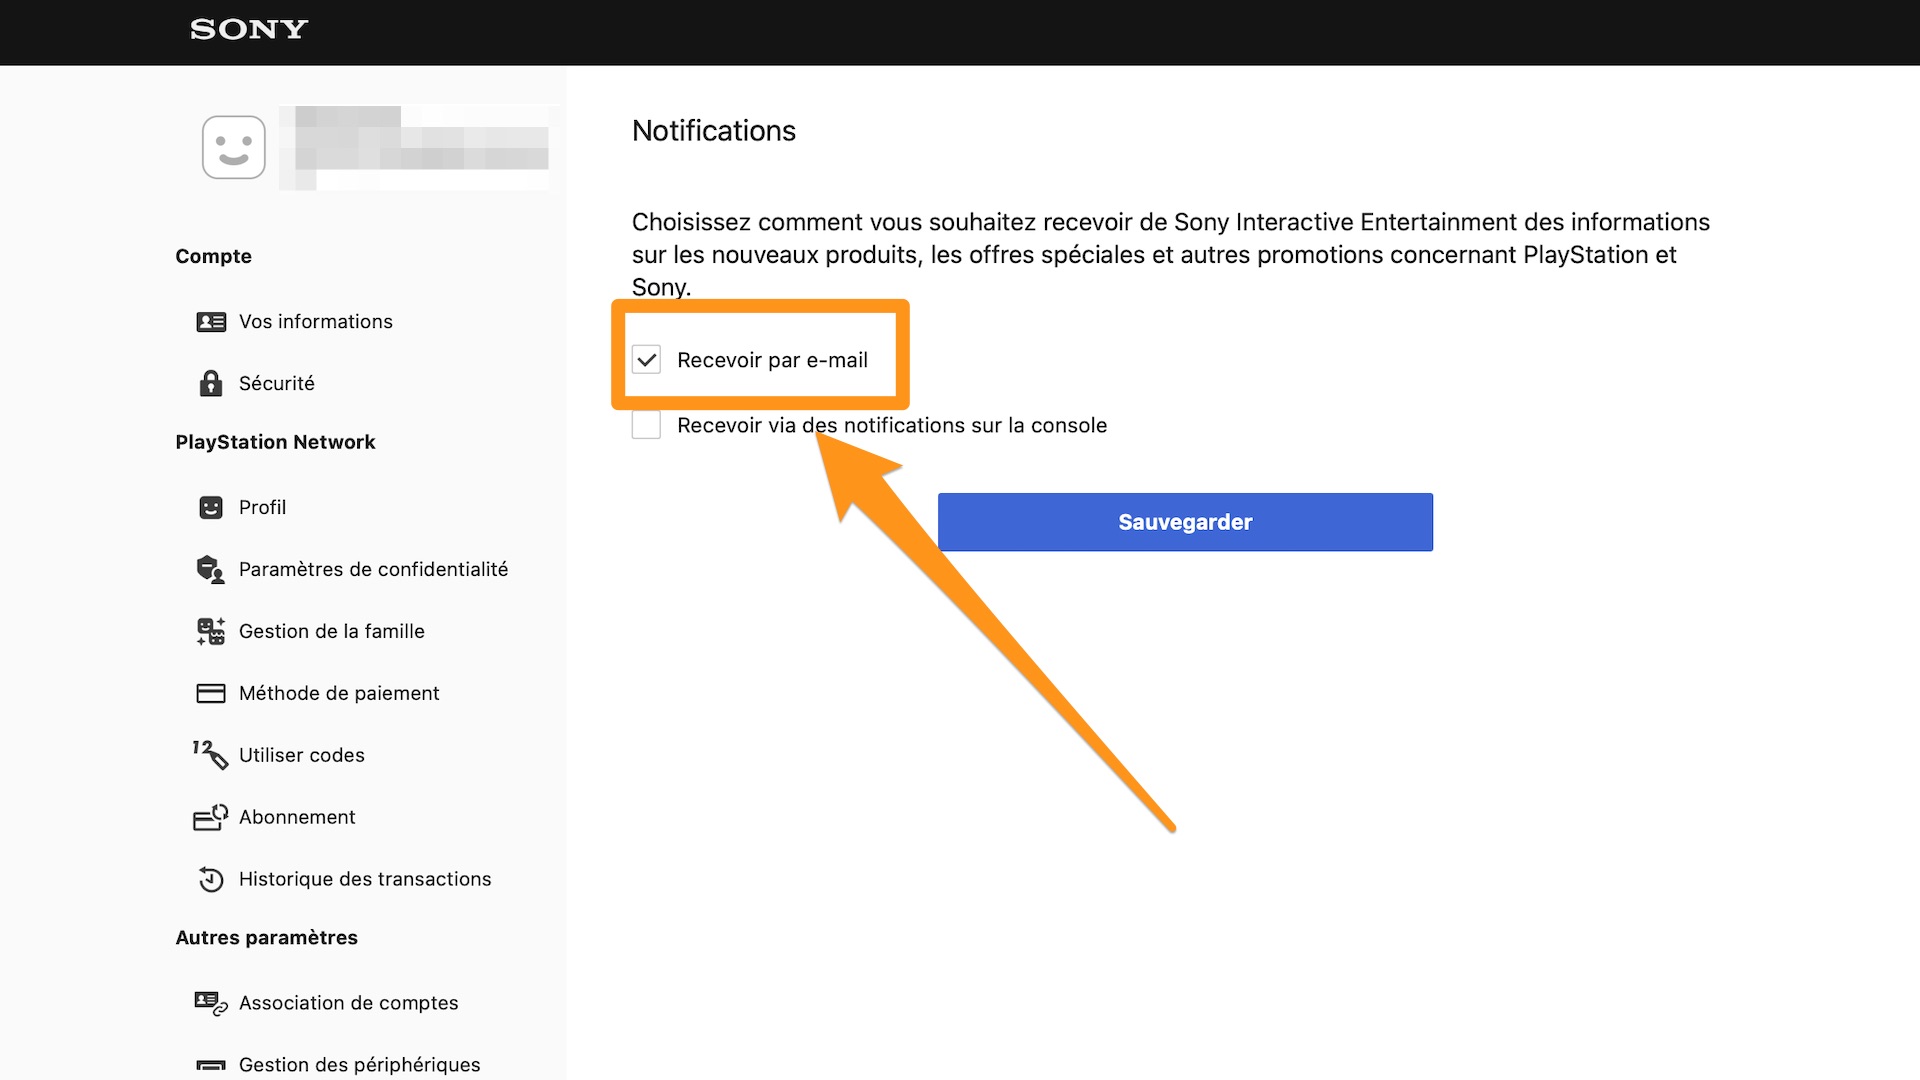Click the Abonnement refresh card icon
The image size is (1920, 1080).
(x=211, y=817)
